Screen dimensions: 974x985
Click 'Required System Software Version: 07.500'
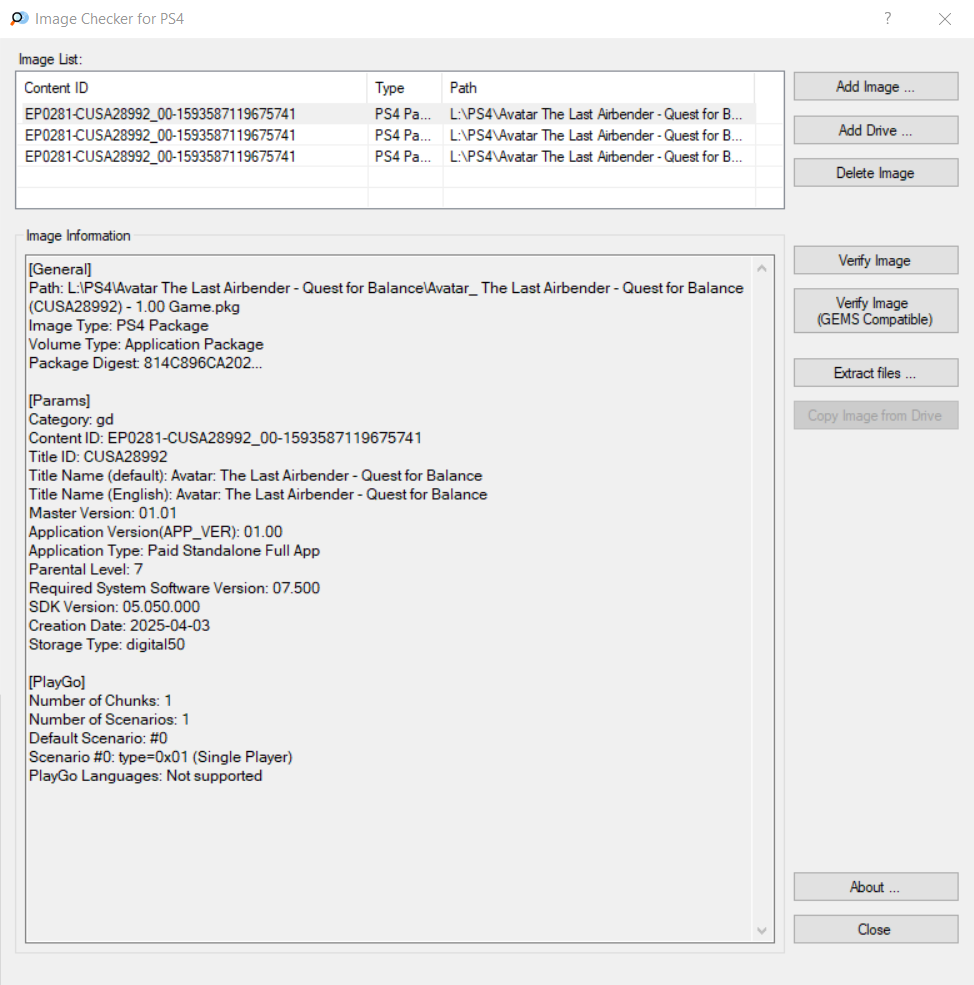175,588
